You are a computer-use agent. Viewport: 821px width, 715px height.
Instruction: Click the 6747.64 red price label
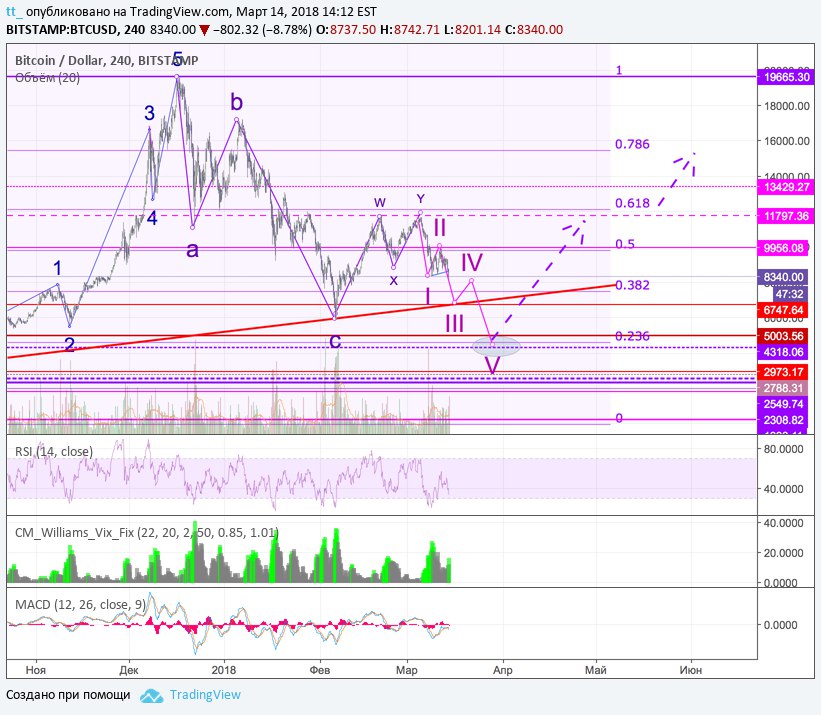tap(783, 310)
